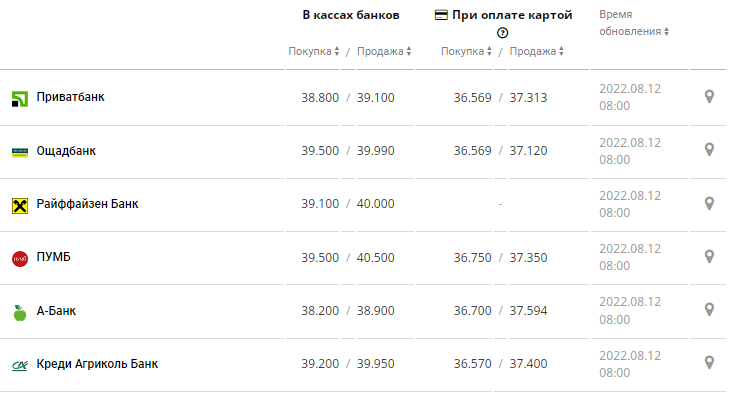Sort by card payment Продажа rate
This screenshot has width=737, height=396.
click(x=537, y=51)
